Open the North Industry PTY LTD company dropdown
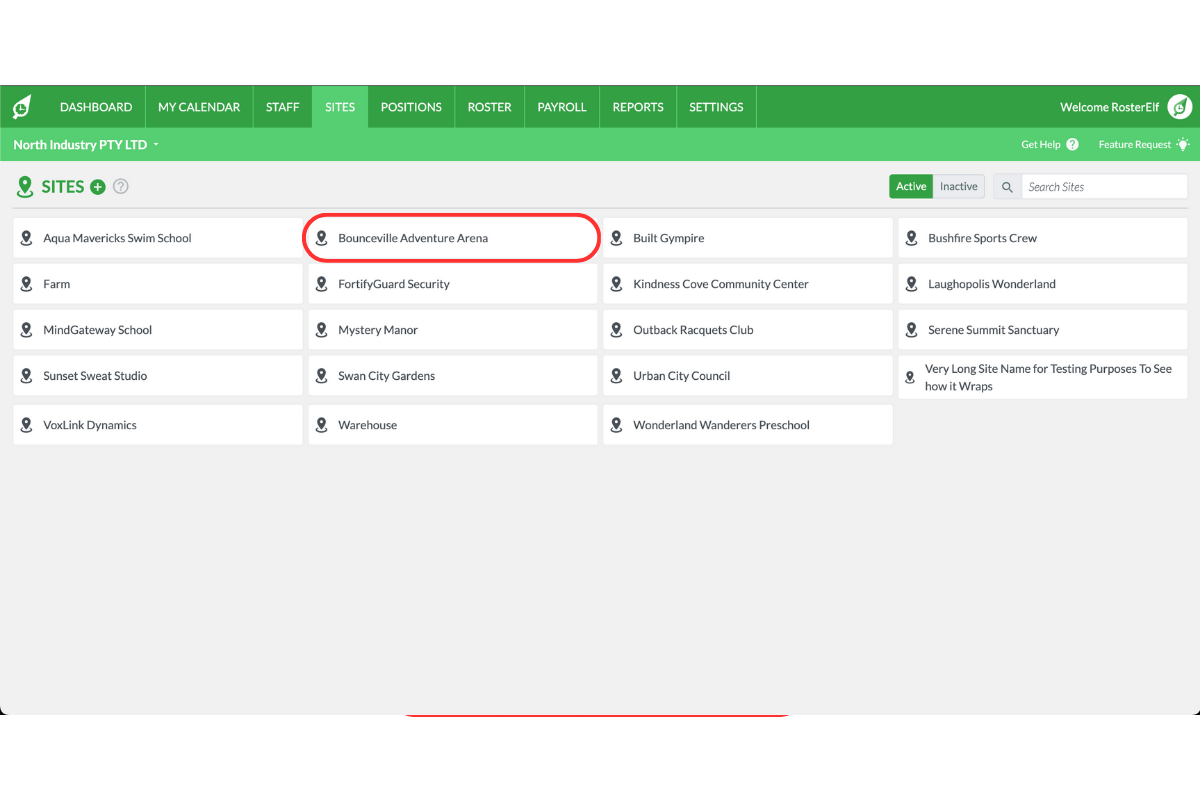 [x=86, y=145]
